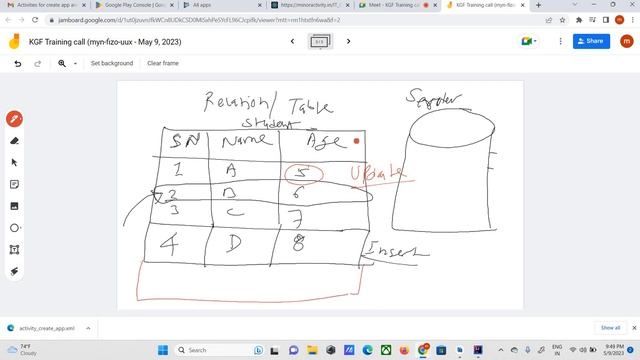The height and width of the screenshot is (360, 640).
Task: Show hidden system tray icons
Action: [x=501, y=350]
